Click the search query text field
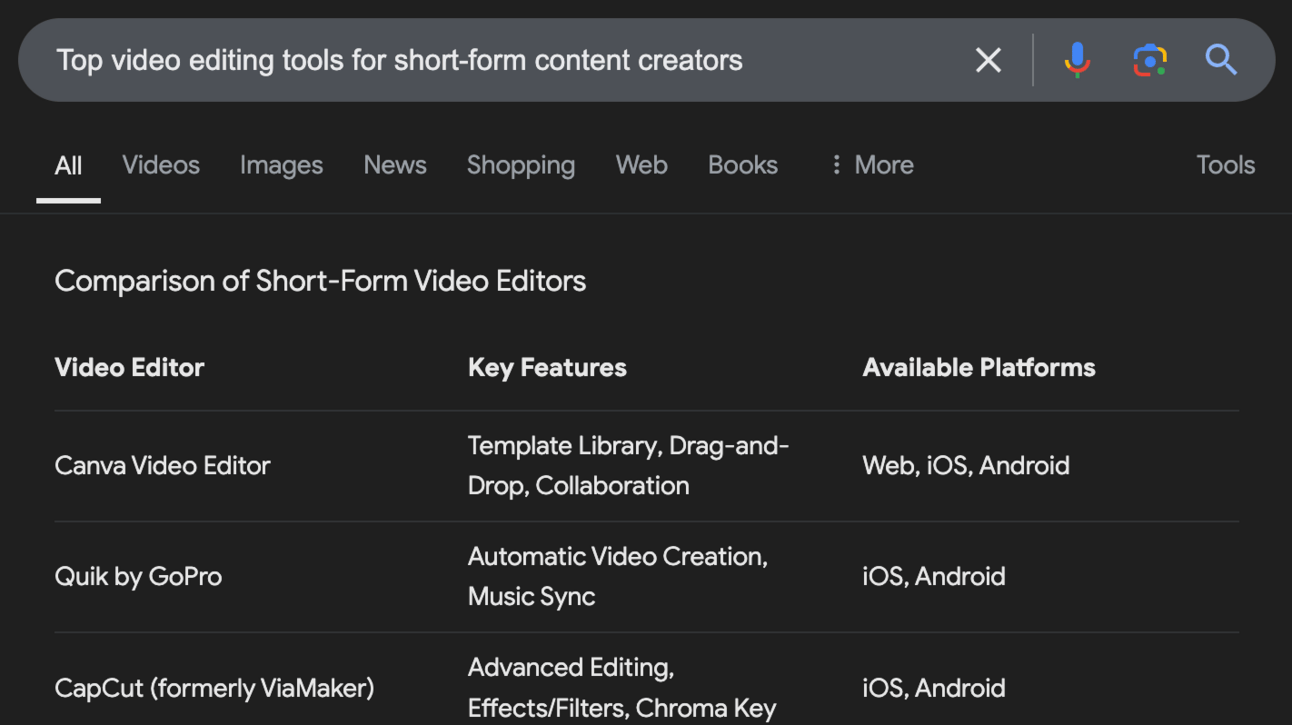Screen dimensions: 1292x725 (x=500, y=60)
